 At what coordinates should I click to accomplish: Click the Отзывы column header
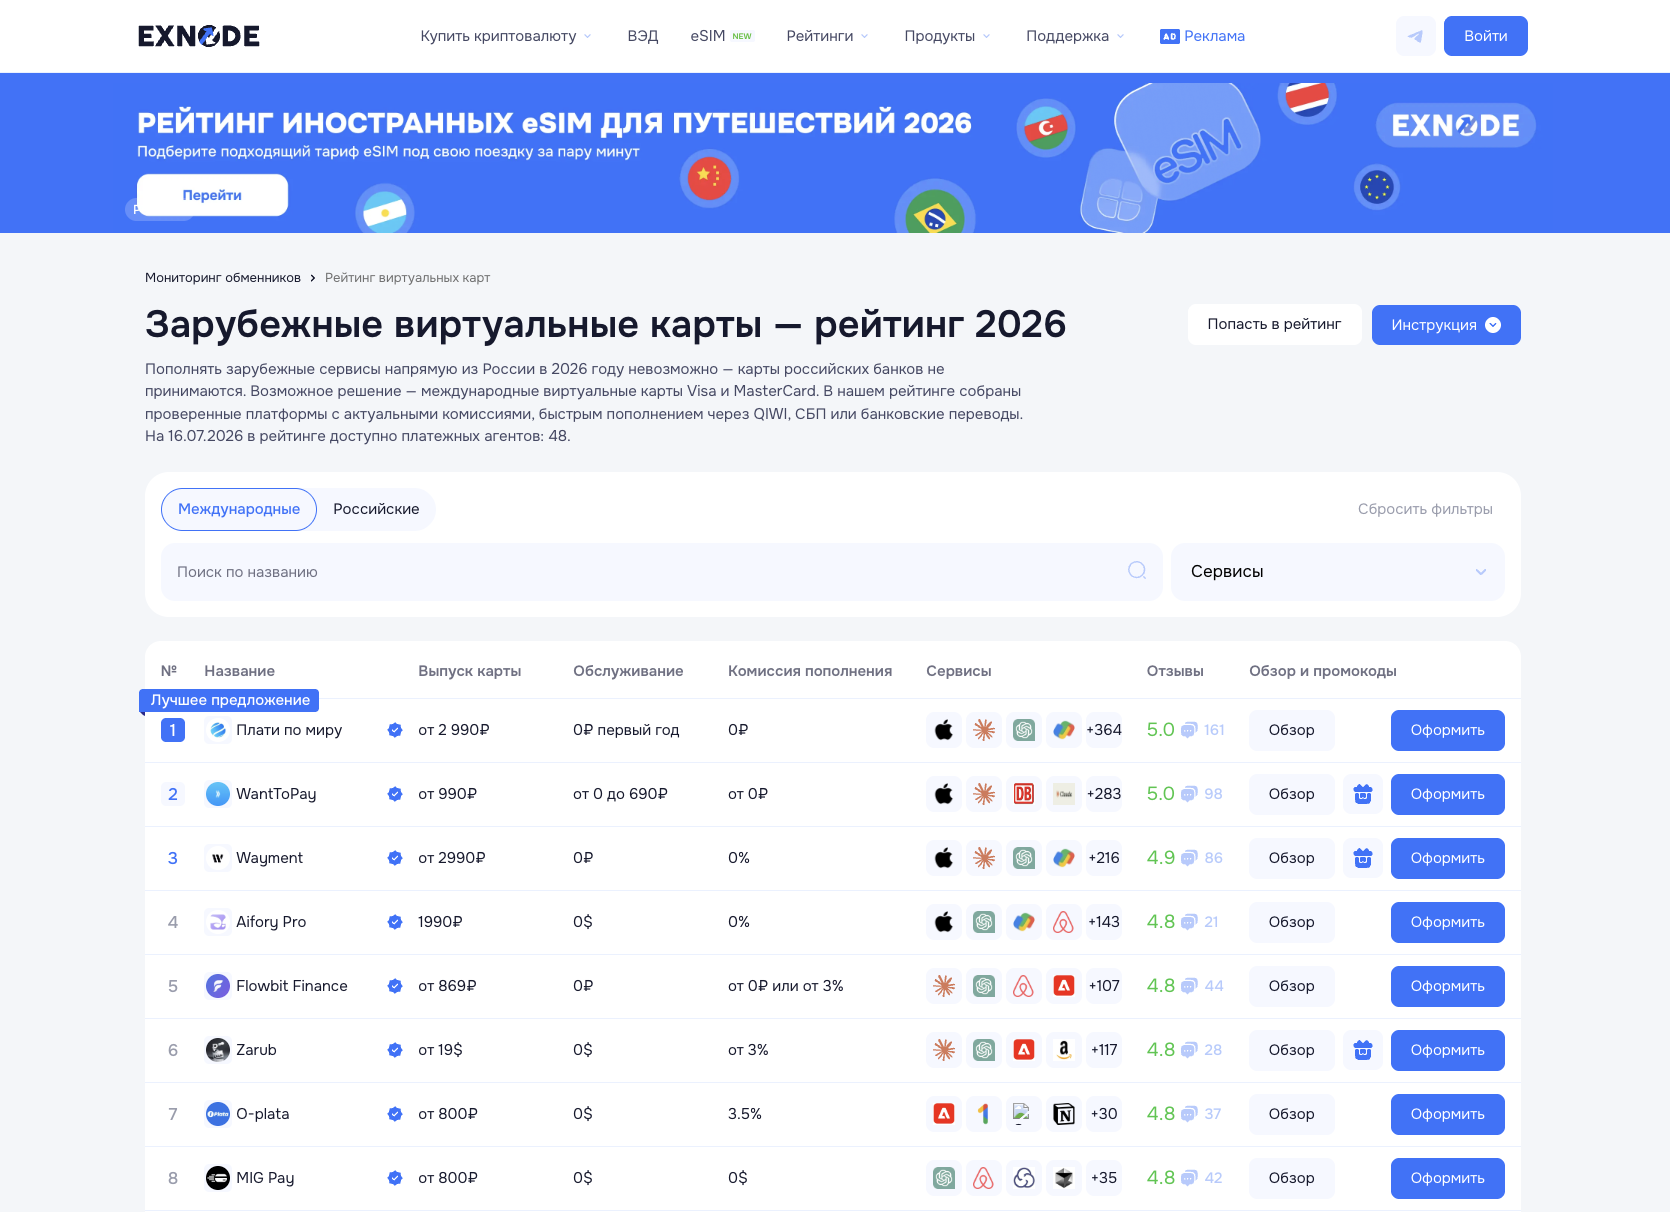tap(1175, 671)
